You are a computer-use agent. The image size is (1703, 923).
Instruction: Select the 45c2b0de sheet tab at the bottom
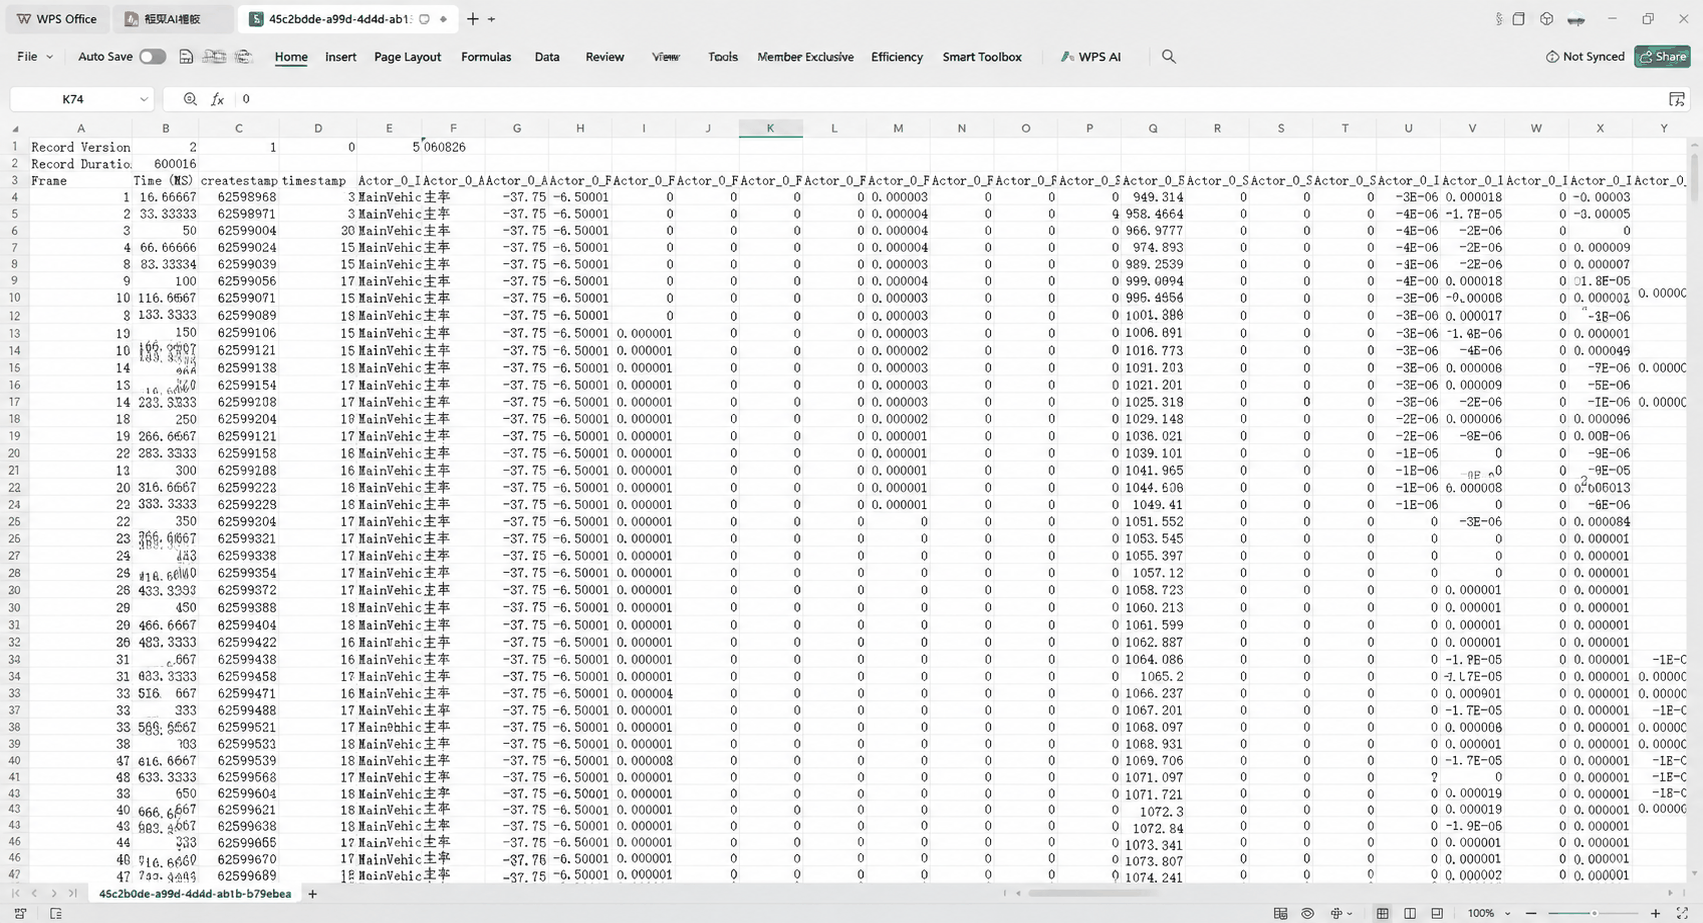(x=195, y=894)
